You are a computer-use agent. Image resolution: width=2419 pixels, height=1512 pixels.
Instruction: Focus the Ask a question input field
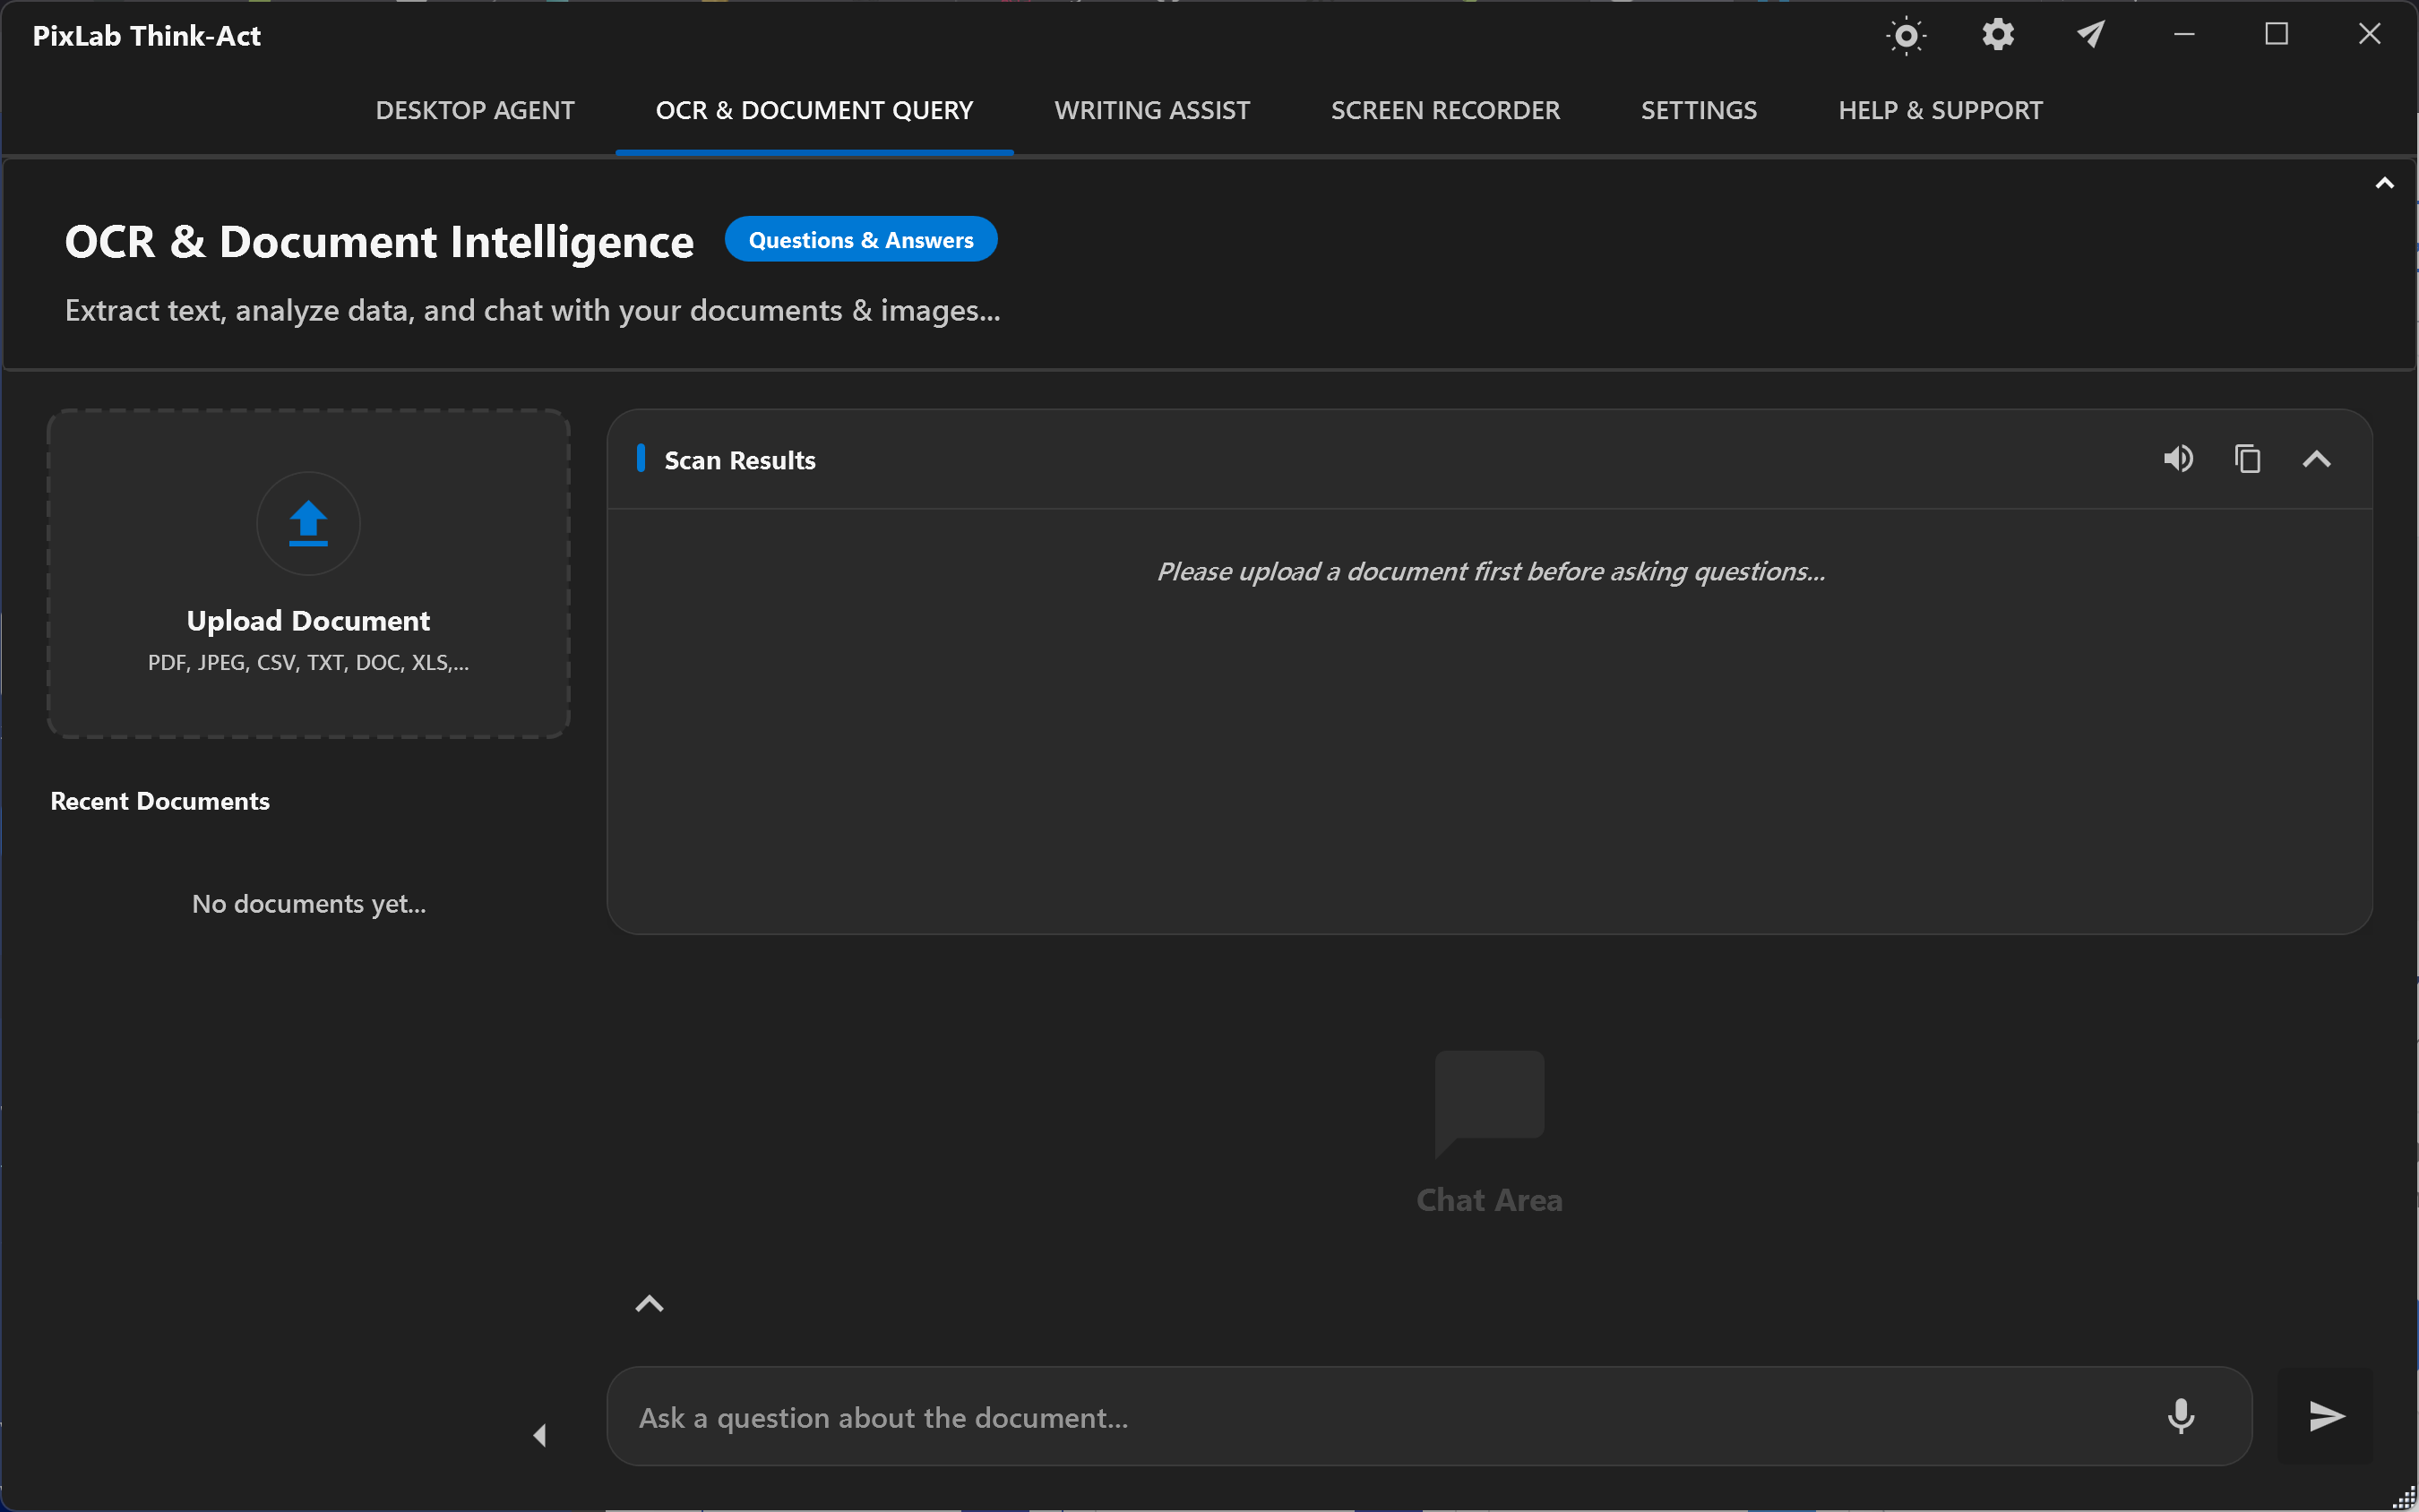[1429, 1417]
